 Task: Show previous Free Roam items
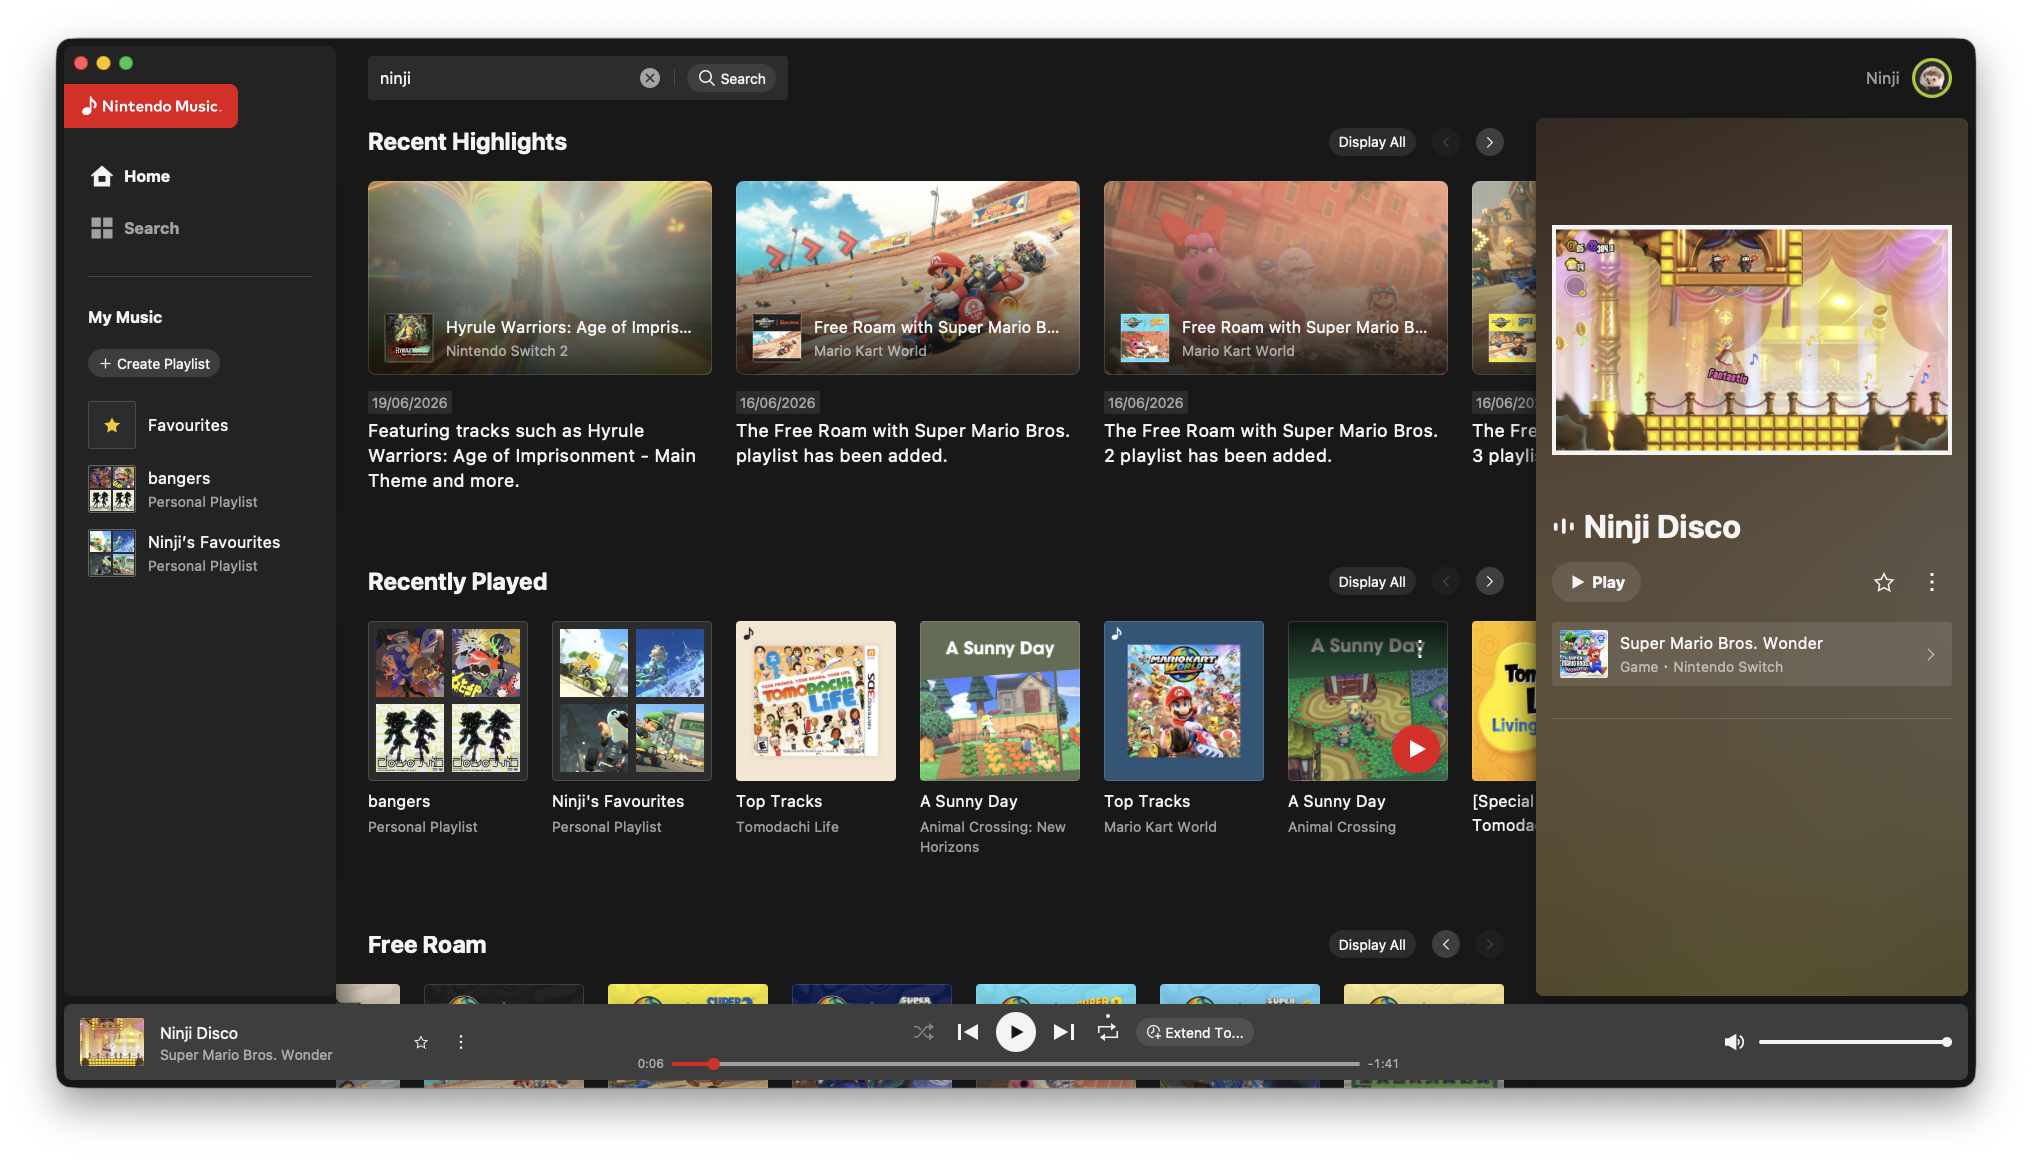[1446, 945]
